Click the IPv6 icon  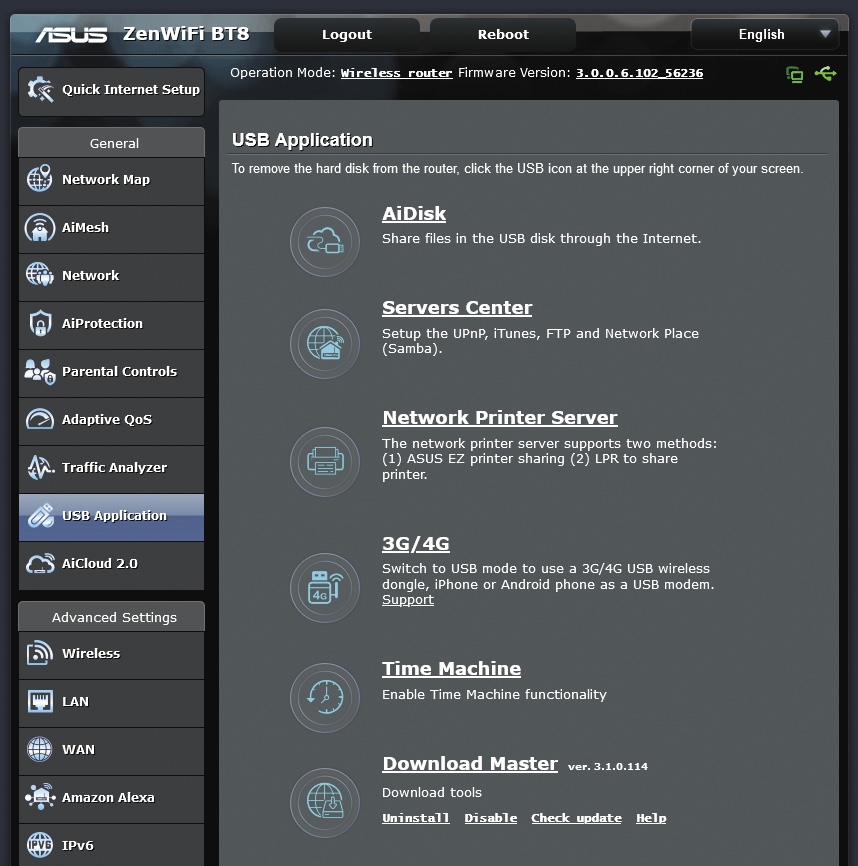click(x=40, y=845)
